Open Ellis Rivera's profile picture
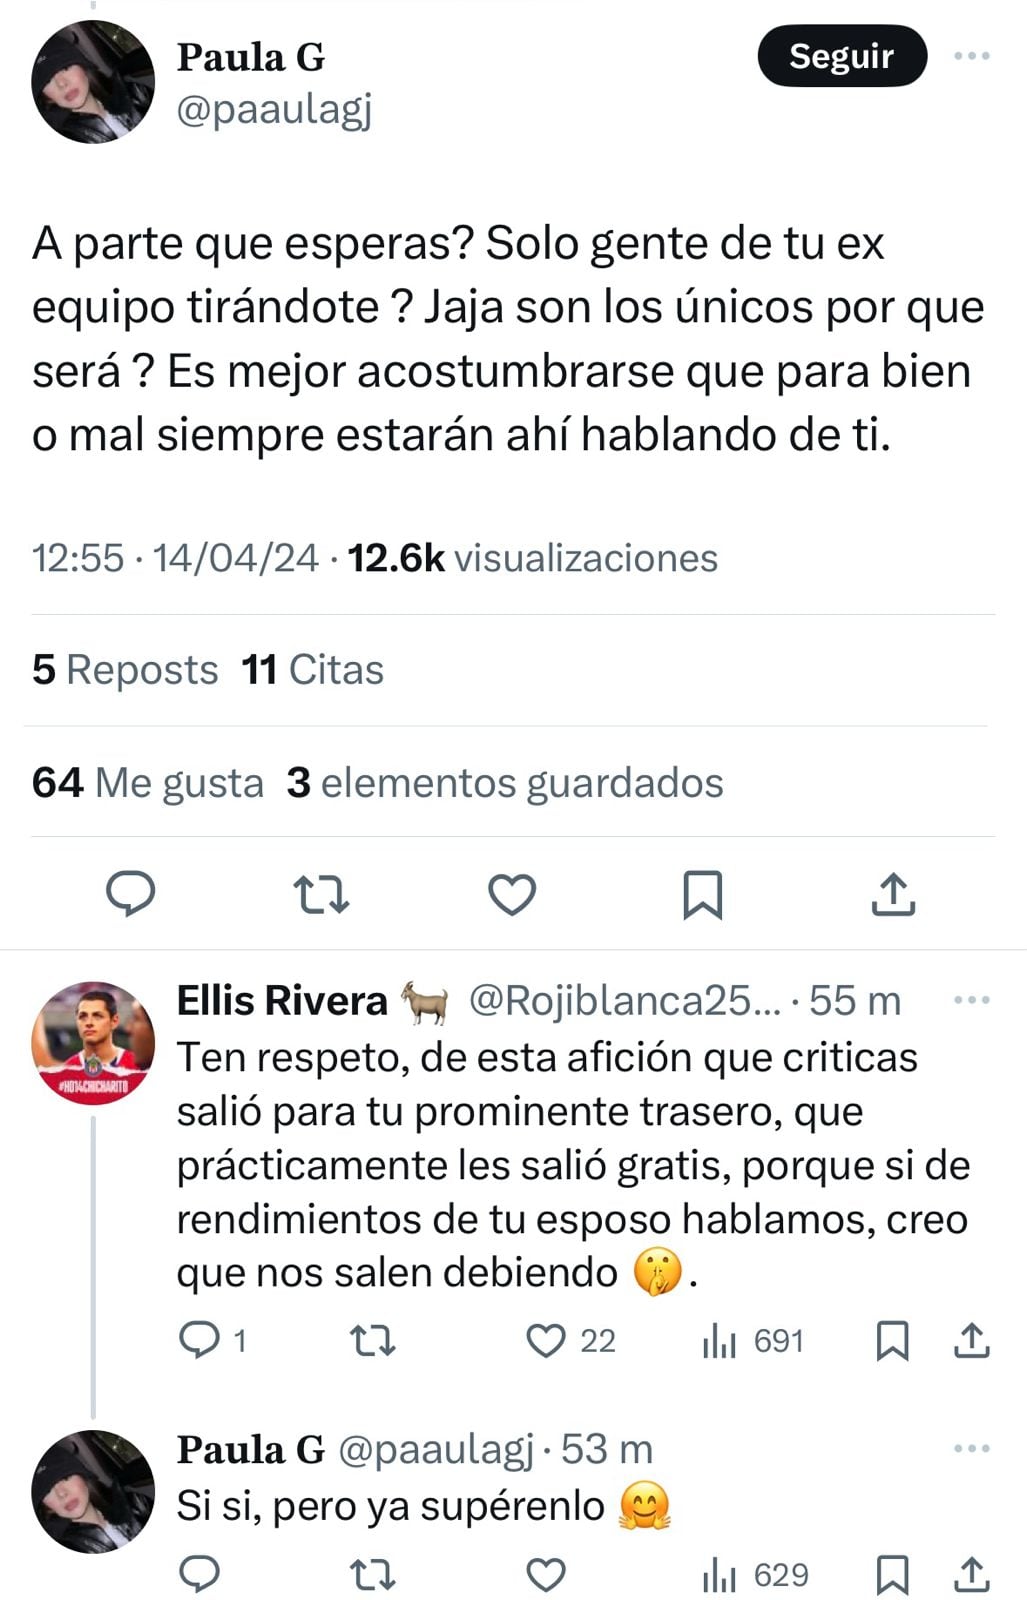 93,1042
